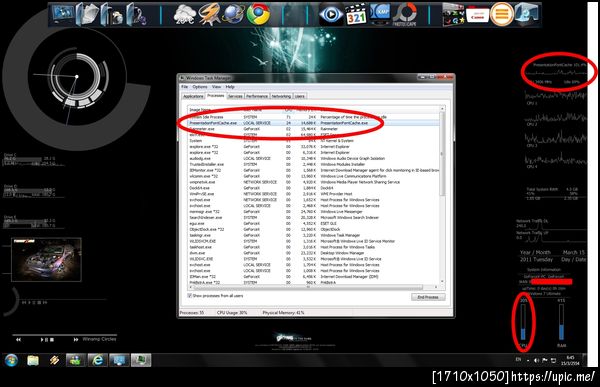Open the stacked shortcuts folder in the dock

(453, 15)
